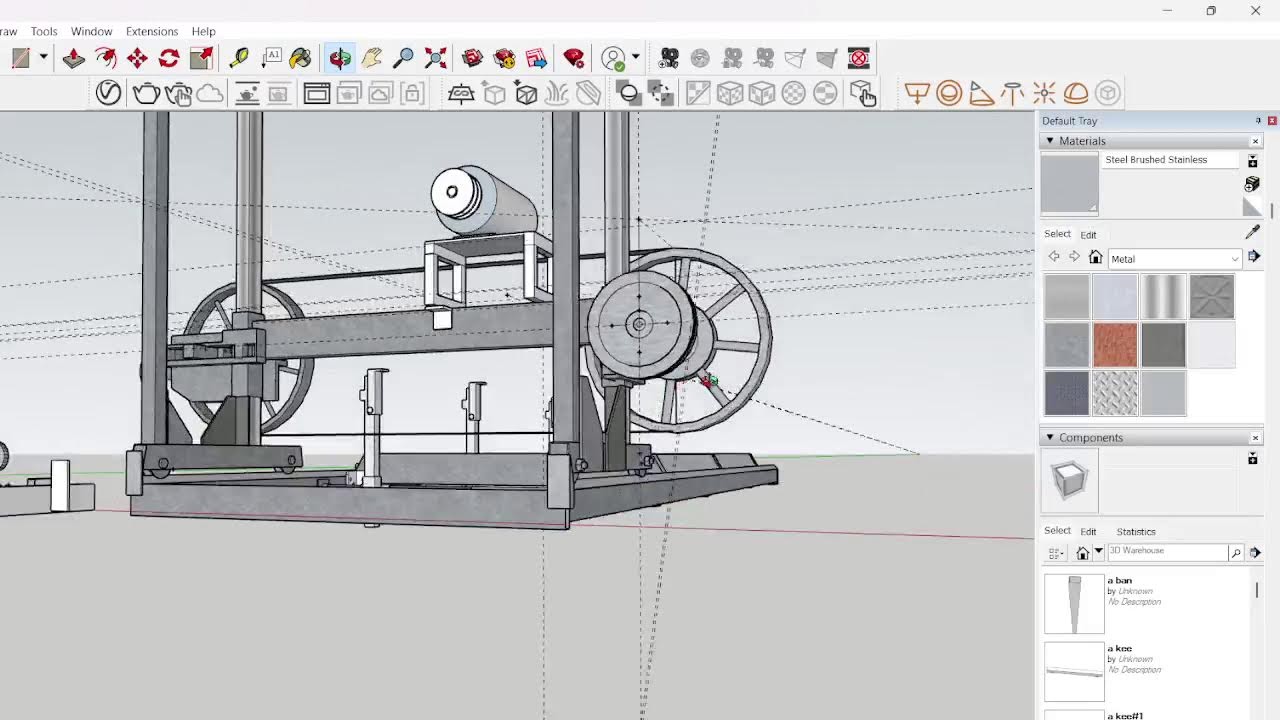The width and height of the screenshot is (1280, 720).
Task: Open the Window menu
Action: [92, 31]
